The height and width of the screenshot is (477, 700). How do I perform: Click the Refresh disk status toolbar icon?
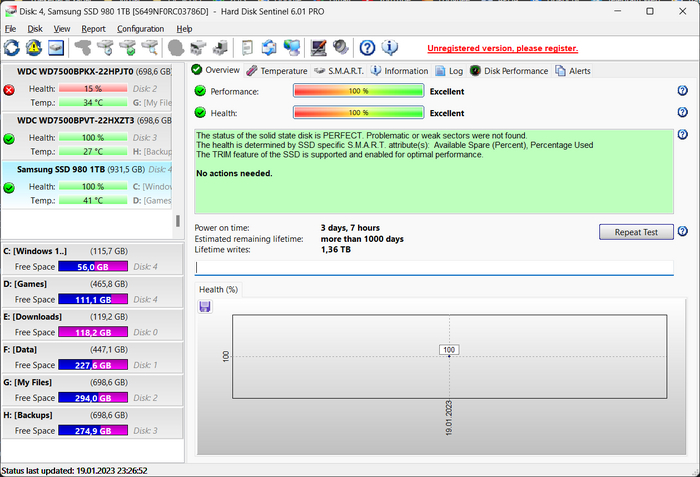pyautogui.click(x=12, y=48)
